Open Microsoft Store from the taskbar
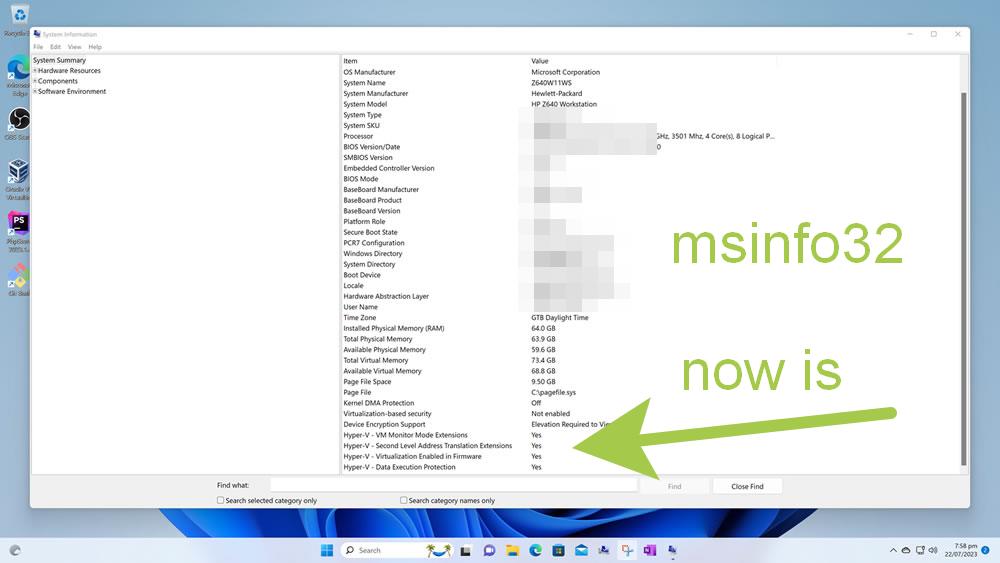The height and width of the screenshot is (563, 1000). tap(558, 550)
